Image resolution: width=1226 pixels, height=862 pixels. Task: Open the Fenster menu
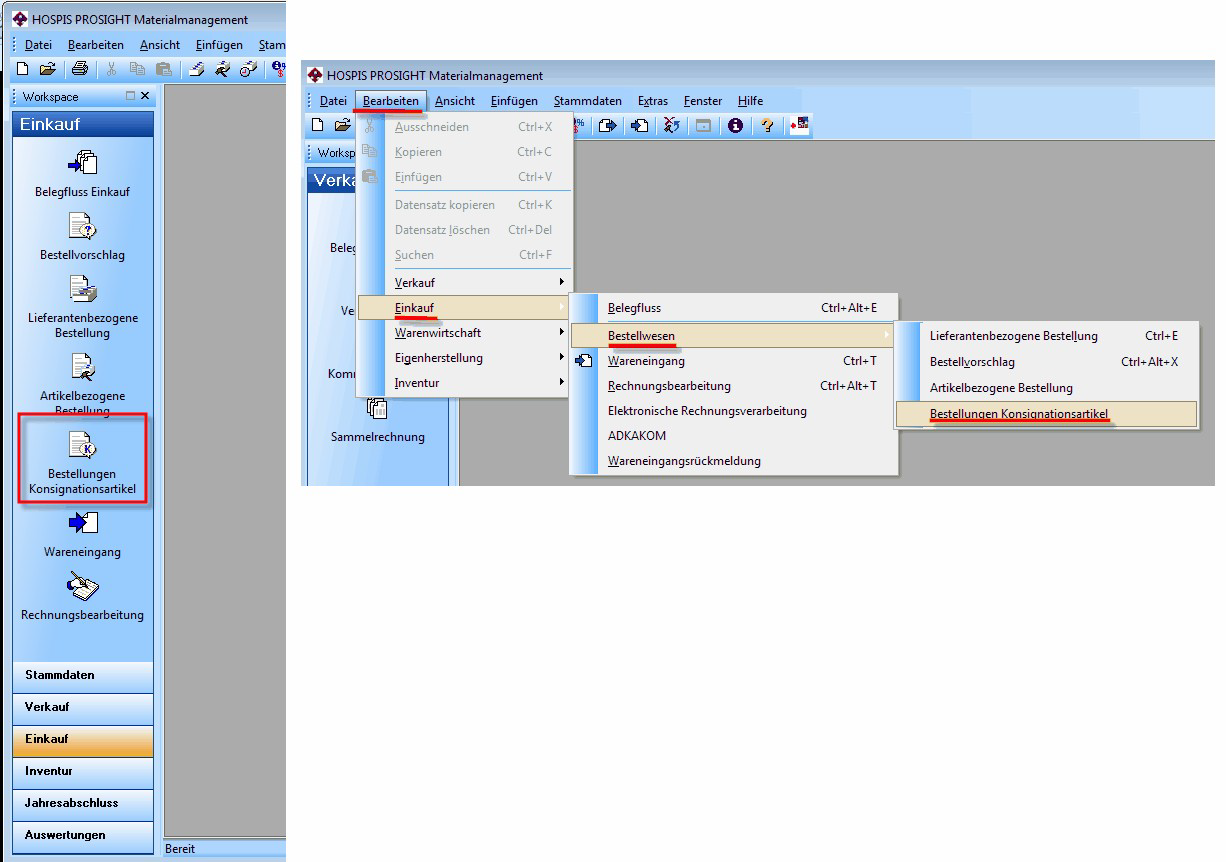(703, 101)
